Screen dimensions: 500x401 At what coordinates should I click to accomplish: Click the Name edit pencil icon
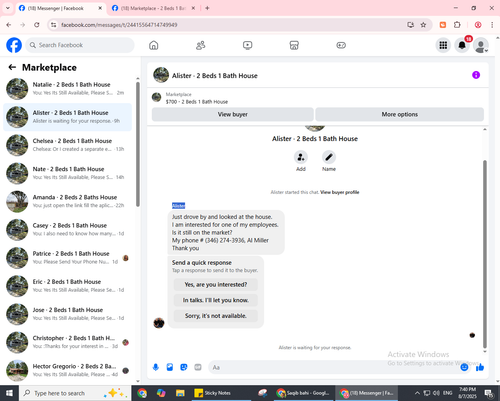point(329,157)
